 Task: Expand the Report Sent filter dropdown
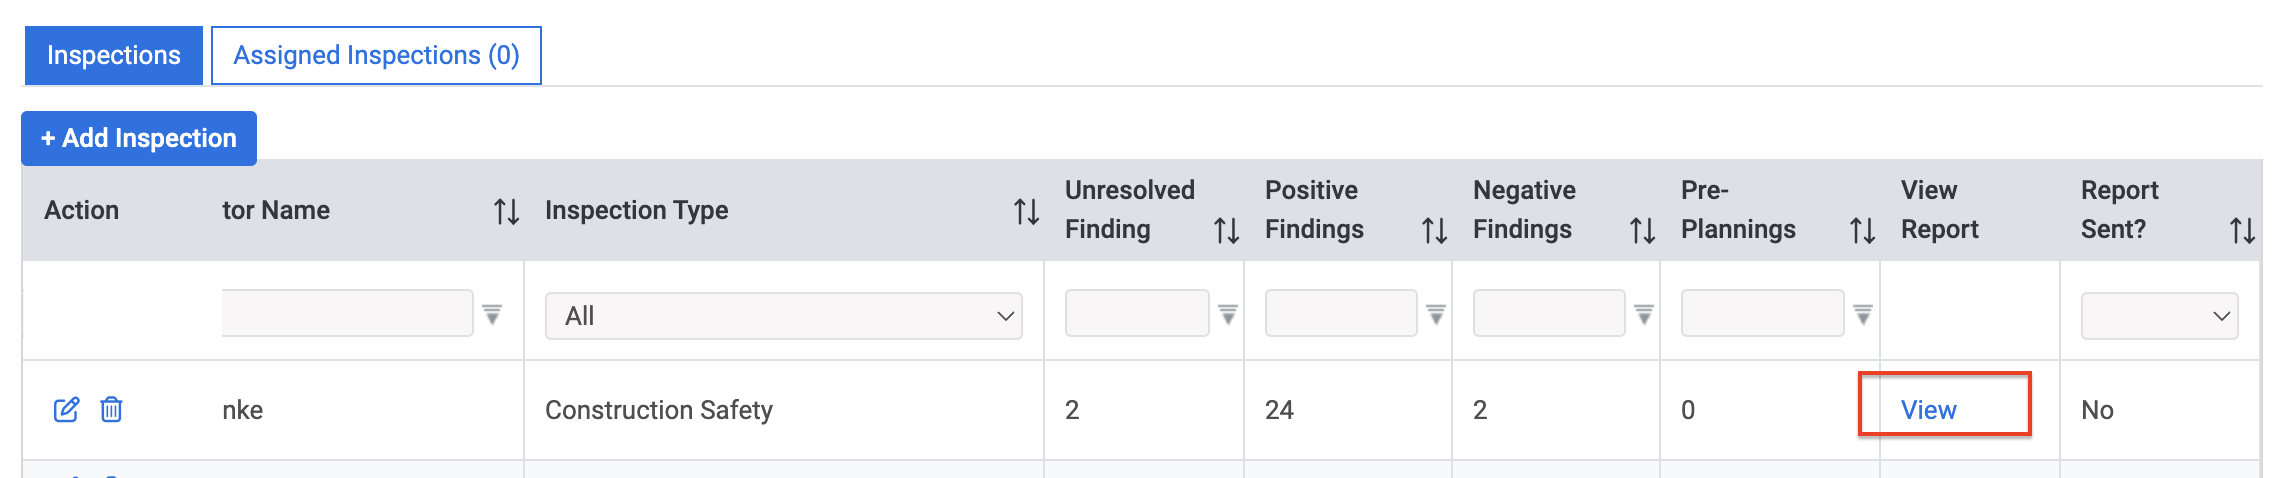(x=2160, y=316)
